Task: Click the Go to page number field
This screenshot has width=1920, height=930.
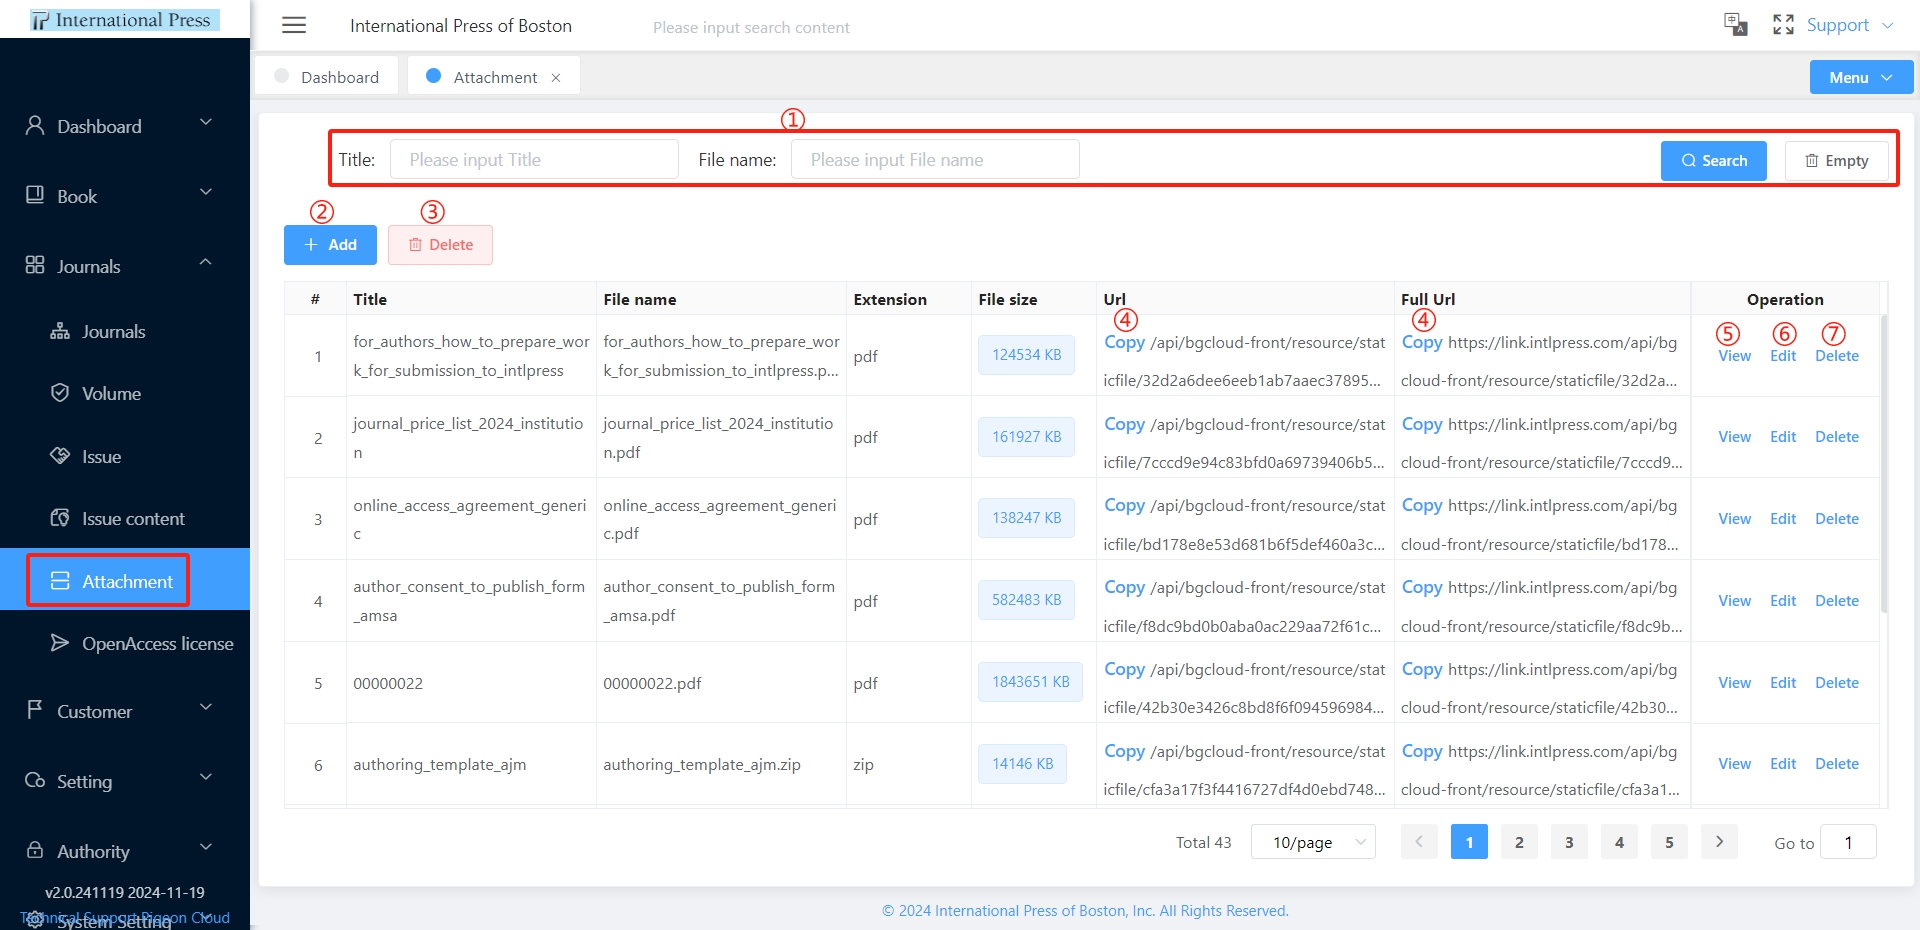Action: pyautogui.click(x=1848, y=842)
